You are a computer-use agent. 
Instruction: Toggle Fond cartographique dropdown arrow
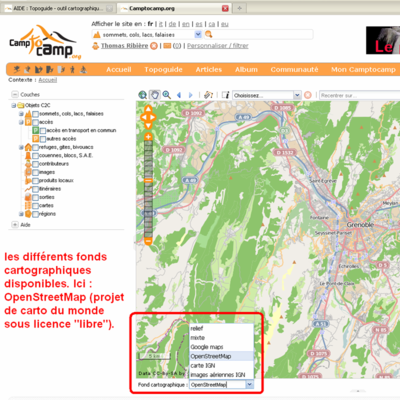coord(249,385)
